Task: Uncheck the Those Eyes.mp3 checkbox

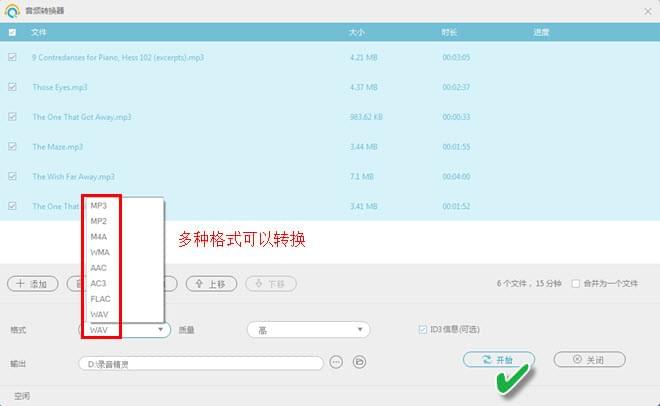Action: (12, 87)
